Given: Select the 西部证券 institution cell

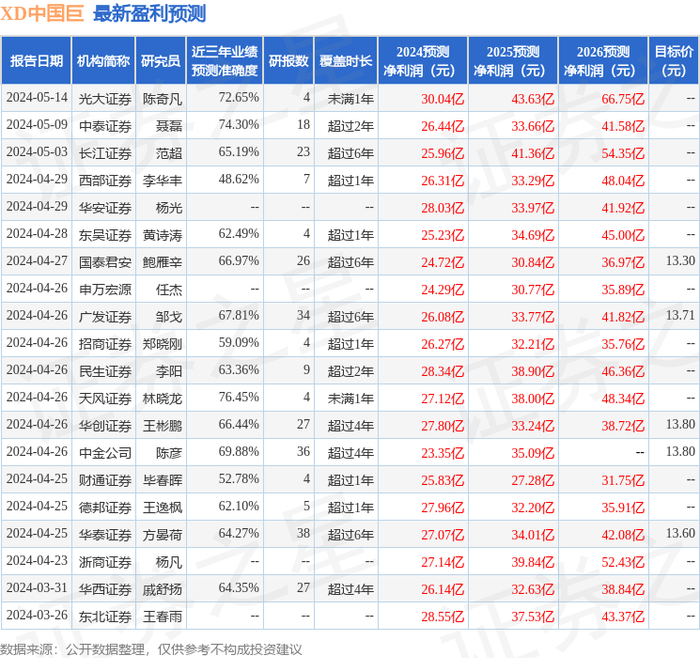Looking at the screenshot, I should [x=105, y=180].
